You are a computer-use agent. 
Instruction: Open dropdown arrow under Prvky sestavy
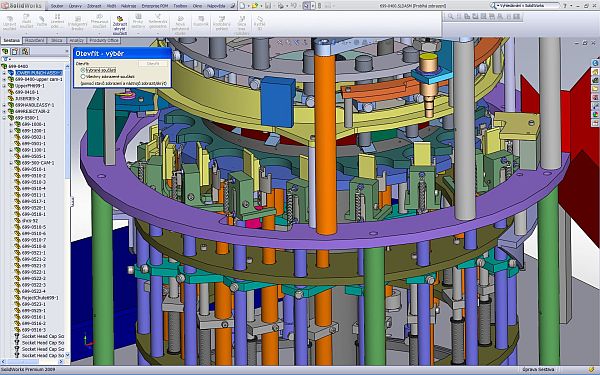point(138,33)
